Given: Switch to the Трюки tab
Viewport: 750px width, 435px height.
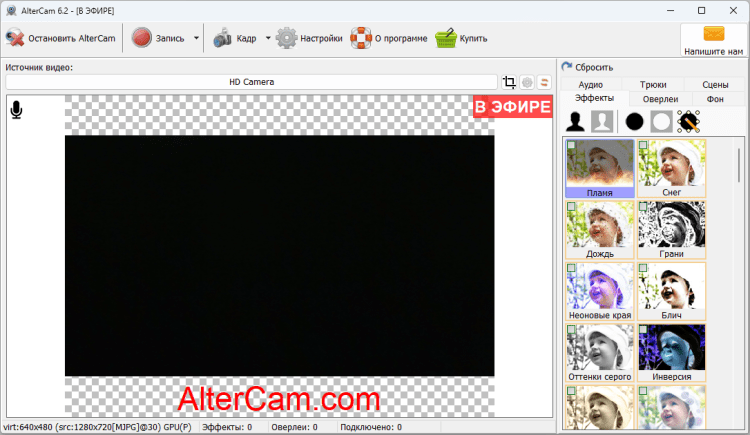Looking at the screenshot, I should pos(653,84).
